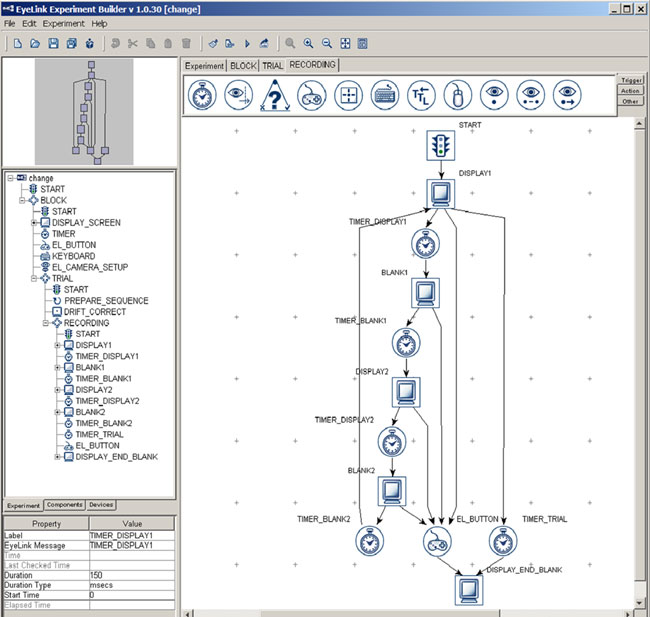Open the Edit menu
The height and width of the screenshot is (617, 650).
[x=29, y=24]
